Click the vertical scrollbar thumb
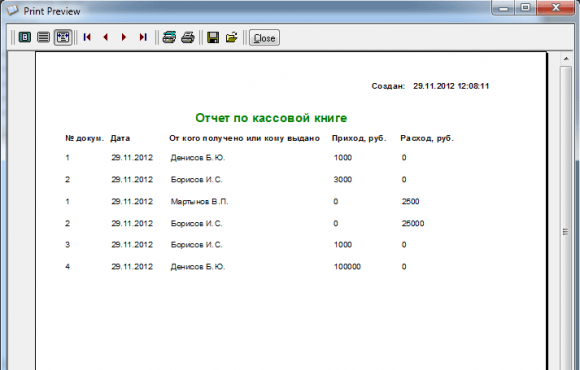 pyautogui.click(x=566, y=231)
